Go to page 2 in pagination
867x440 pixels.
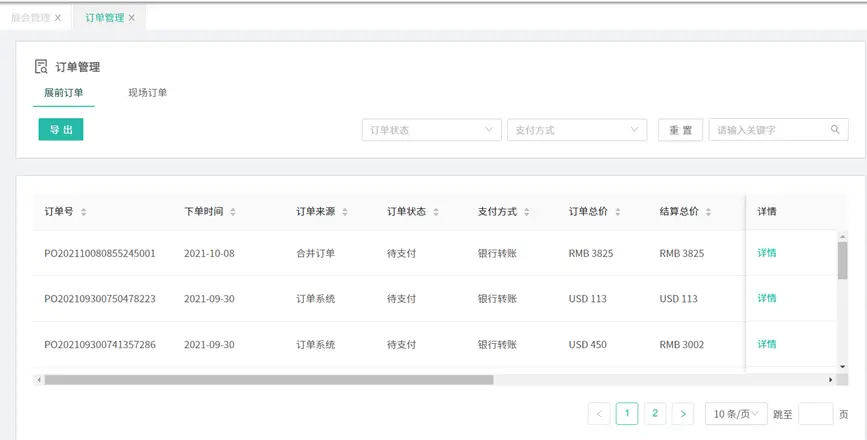click(x=655, y=414)
